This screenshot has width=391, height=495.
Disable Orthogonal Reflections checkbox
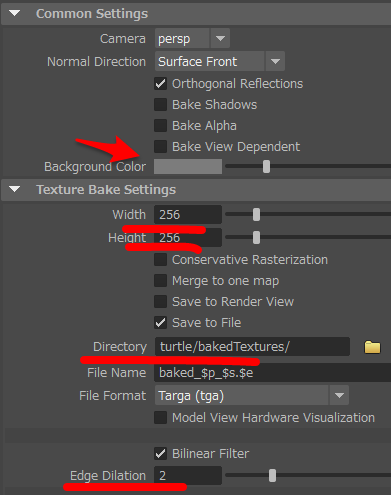click(x=160, y=83)
